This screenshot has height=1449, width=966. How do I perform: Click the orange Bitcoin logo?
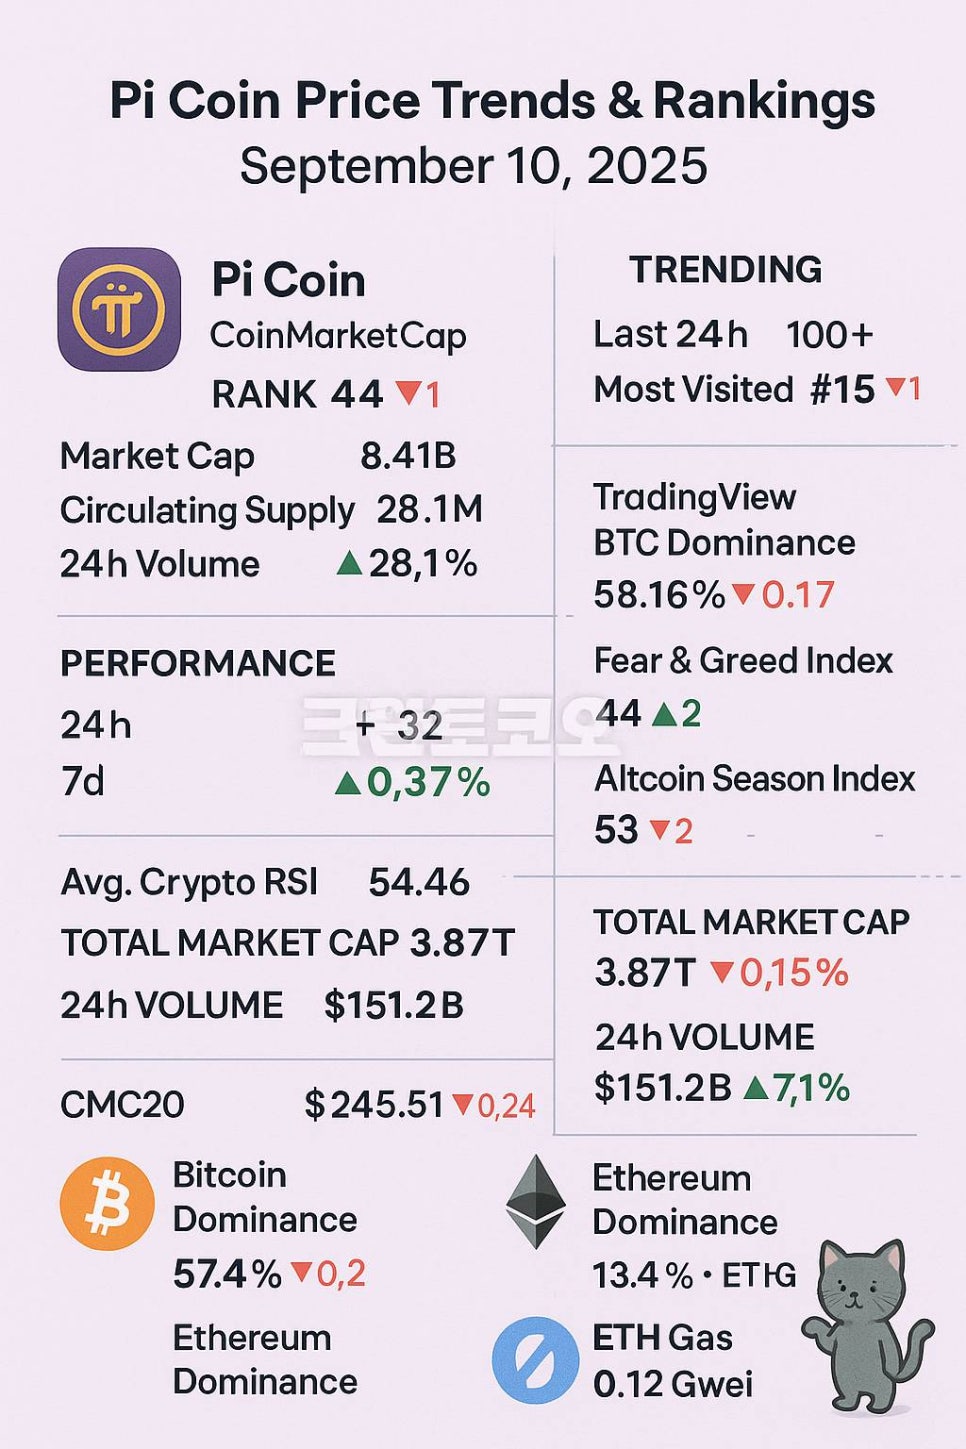click(x=107, y=1204)
